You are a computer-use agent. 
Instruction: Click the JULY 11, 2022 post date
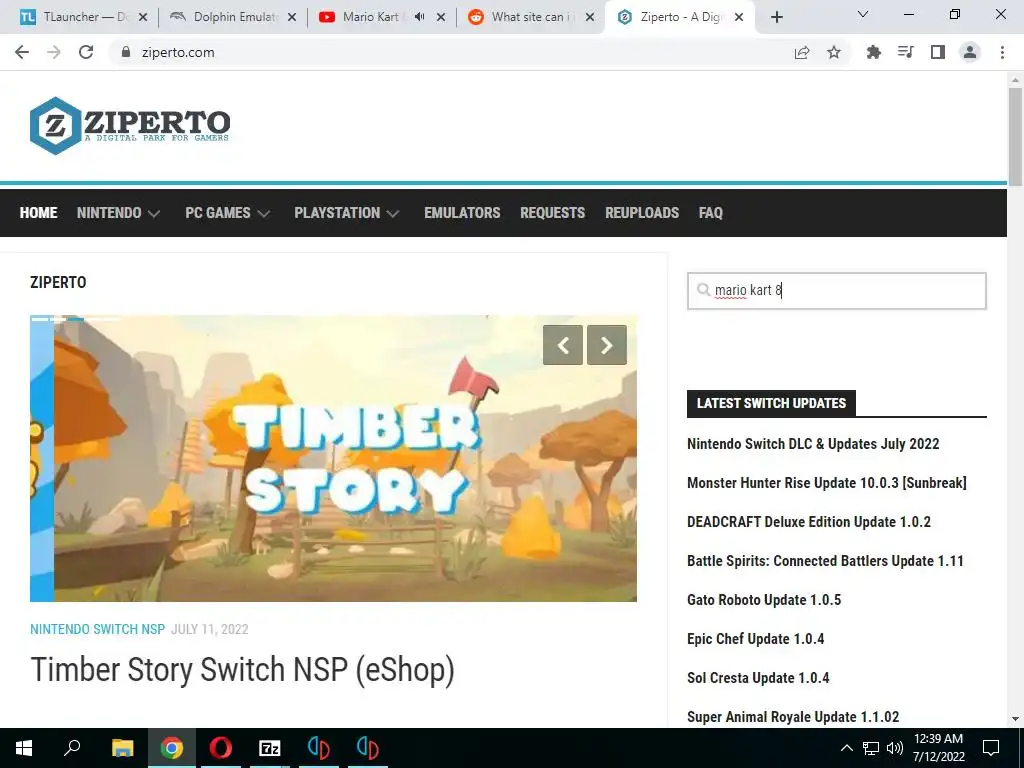pyautogui.click(x=210, y=630)
